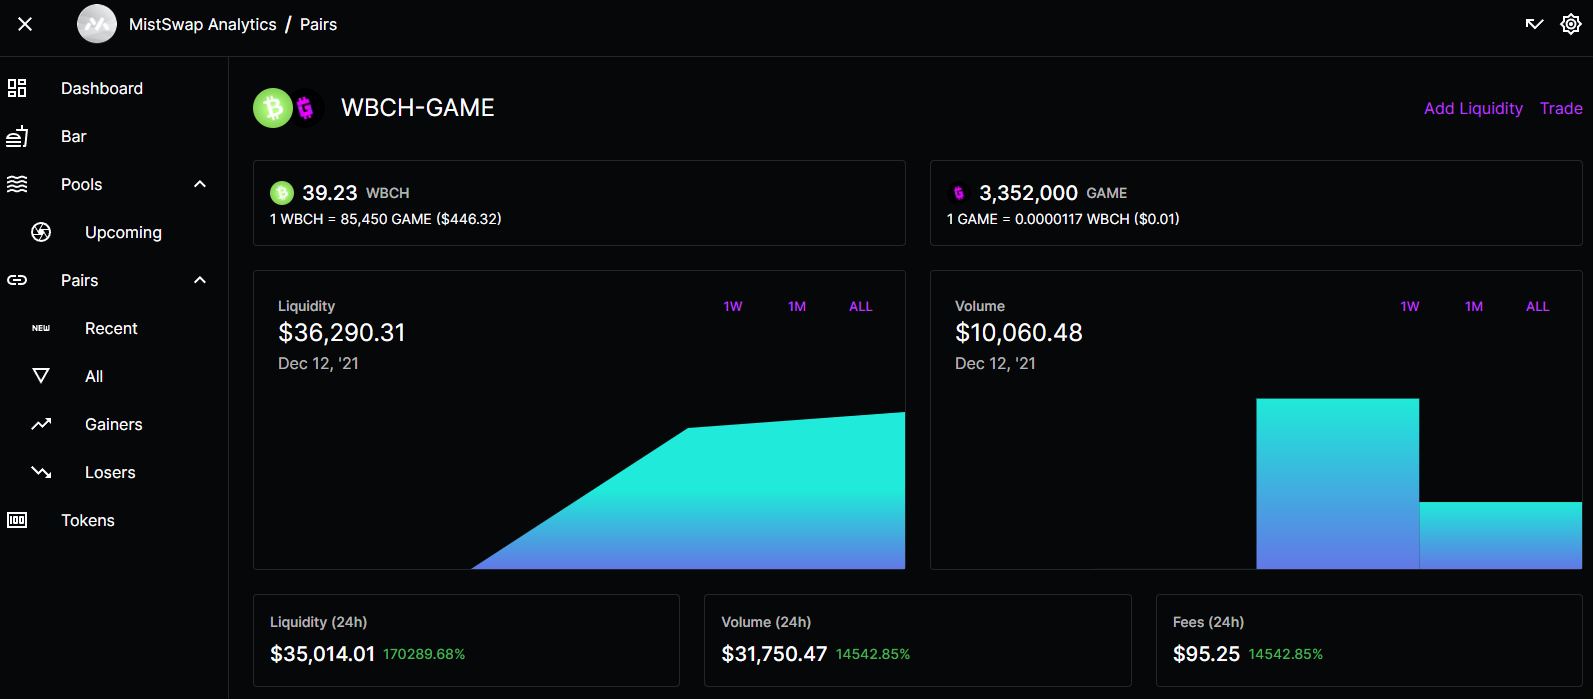Viewport: 1593px width, 699px height.
Task: Set Volume chart range to 1W
Action: [1410, 307]
